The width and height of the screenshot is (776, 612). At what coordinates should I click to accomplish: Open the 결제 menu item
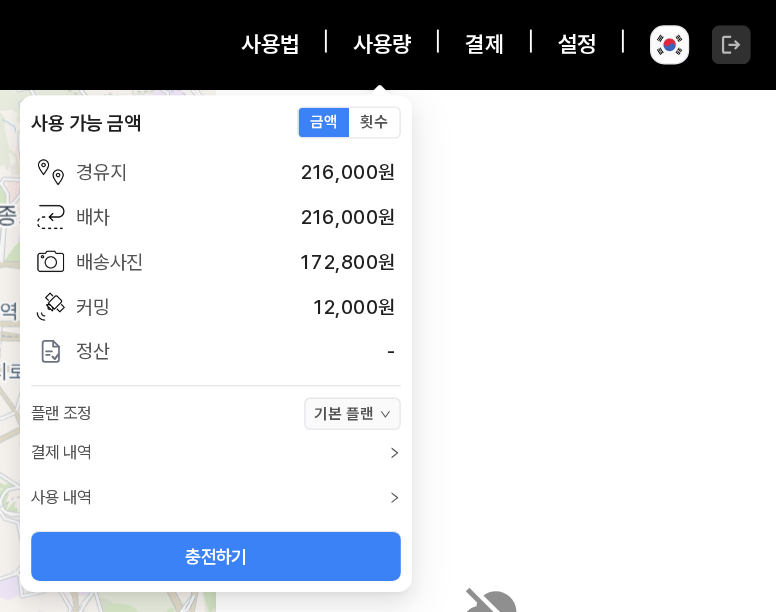tap(484, 44)
